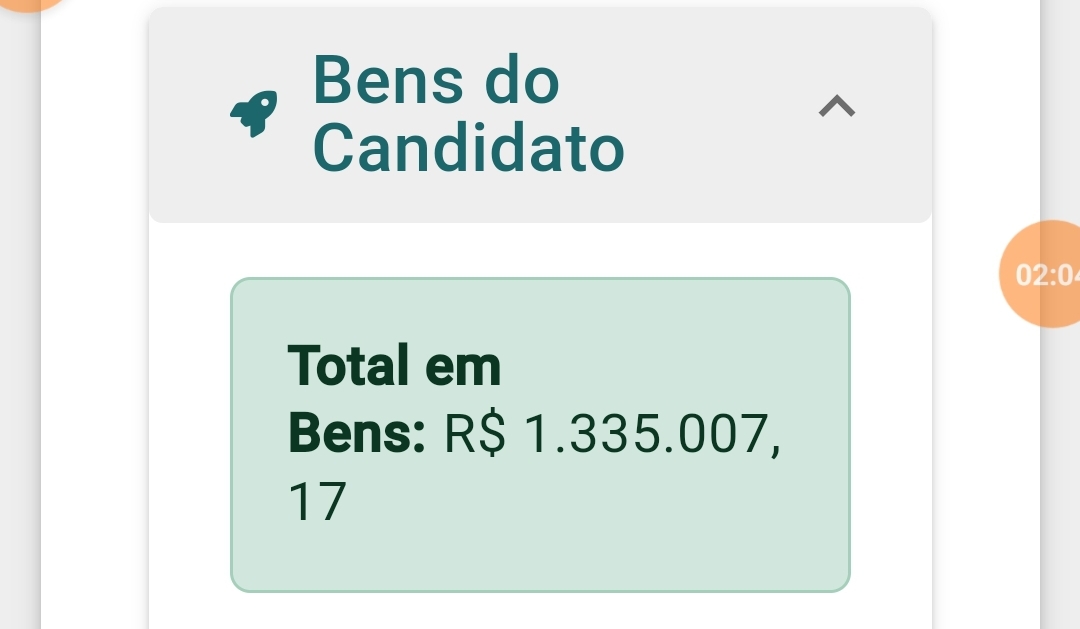Tap the partial orange circle at top-left corner
The height and width of the screenshot is (629, 1080).
30,4
